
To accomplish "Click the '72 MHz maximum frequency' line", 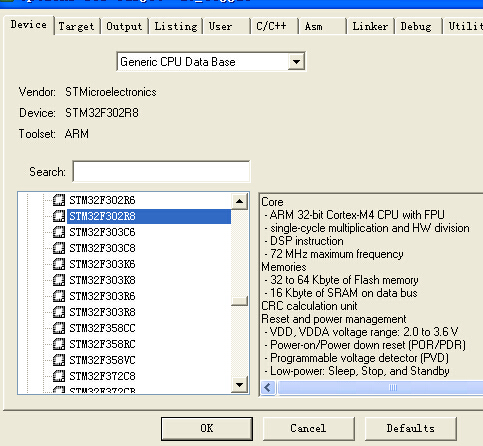I will tap(334, 254).
